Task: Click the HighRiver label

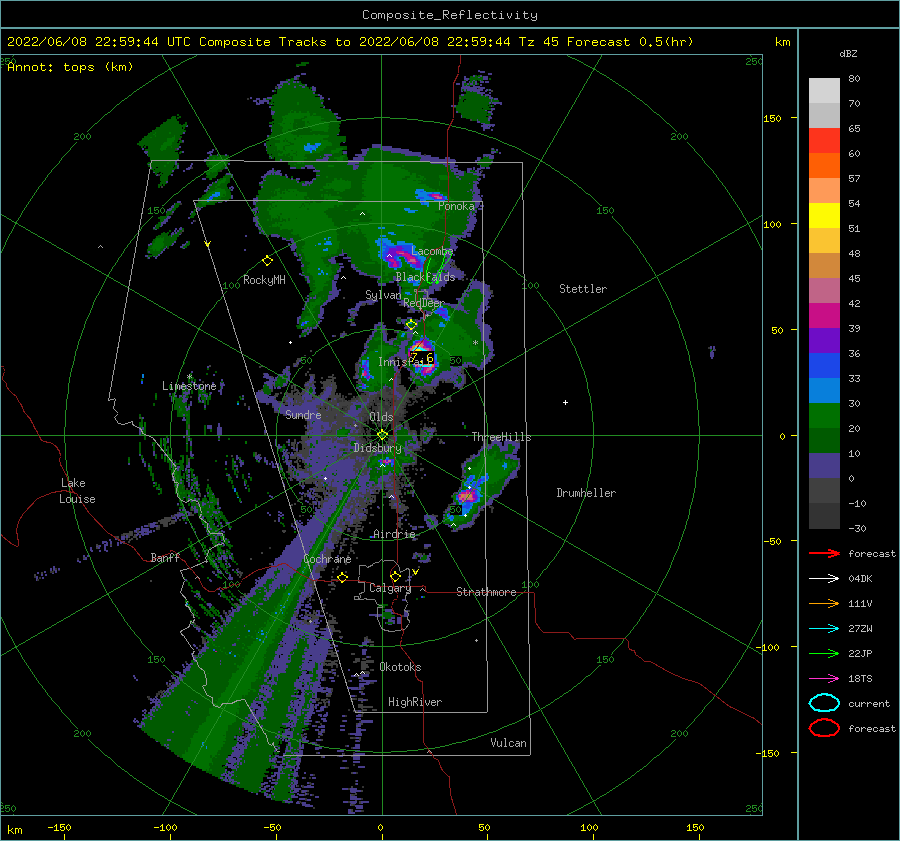Action: tap(415, 702)
